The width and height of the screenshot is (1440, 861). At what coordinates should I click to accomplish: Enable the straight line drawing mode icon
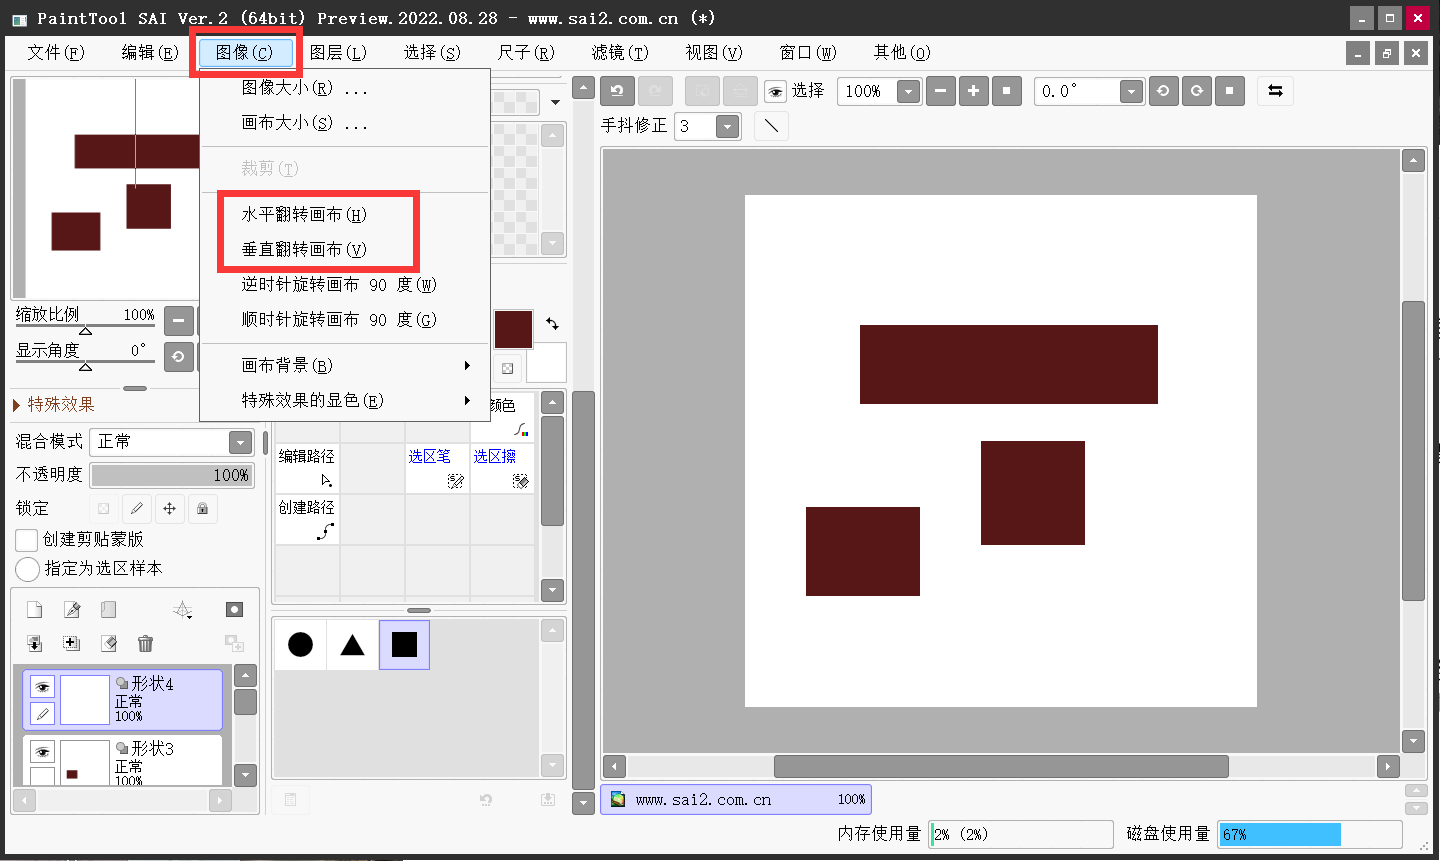[x=771, y=126]
